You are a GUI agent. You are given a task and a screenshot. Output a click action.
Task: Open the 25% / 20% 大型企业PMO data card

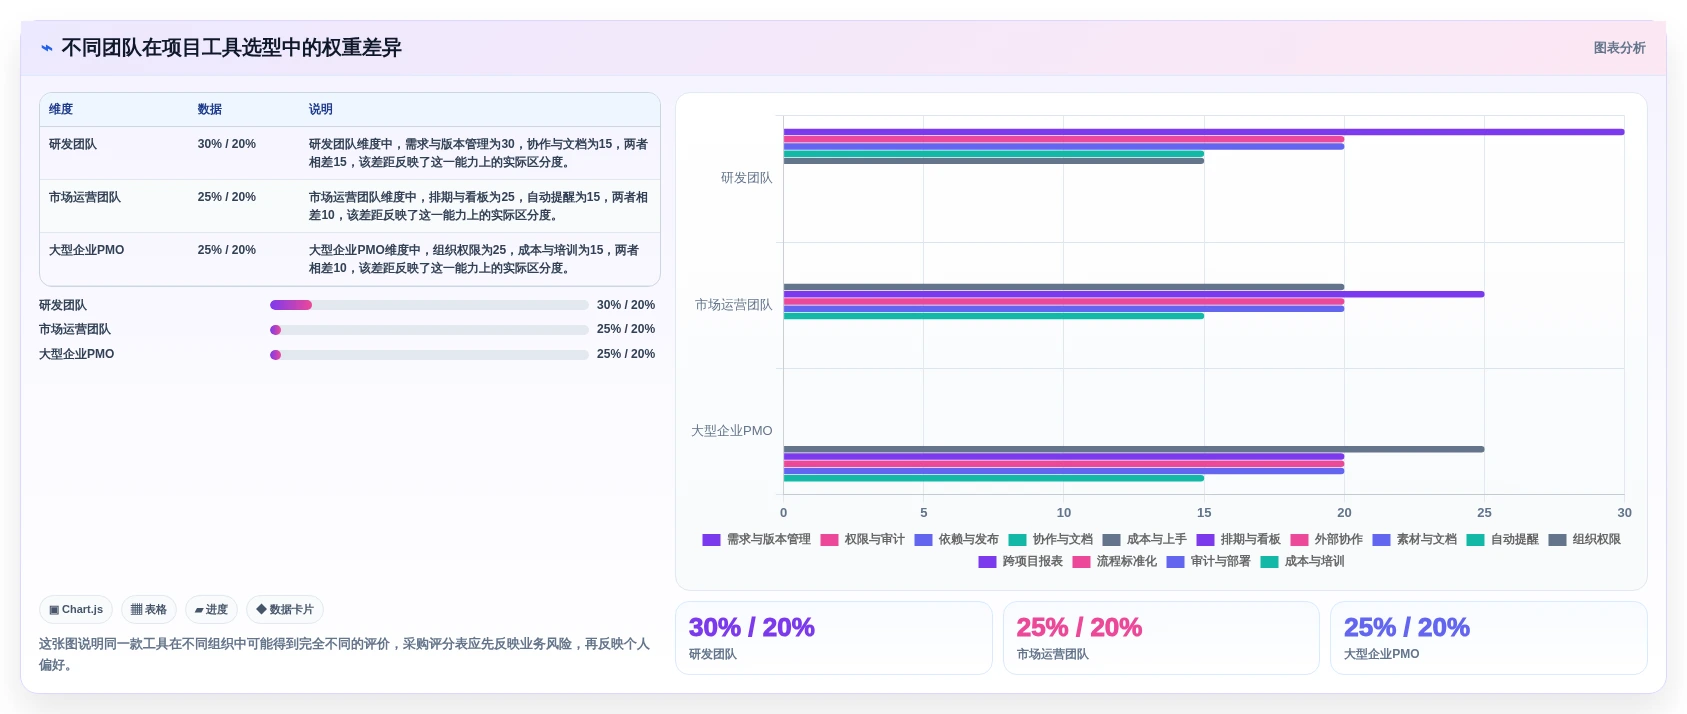(x=1488, y=638)
